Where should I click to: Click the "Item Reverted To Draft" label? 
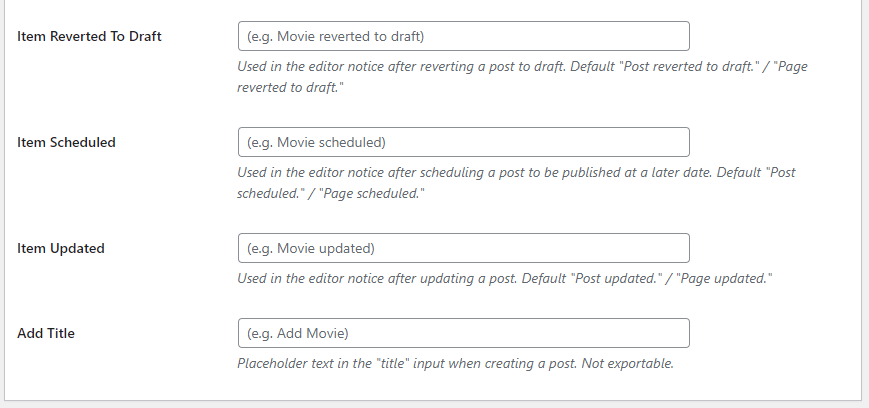coord(90,37)
